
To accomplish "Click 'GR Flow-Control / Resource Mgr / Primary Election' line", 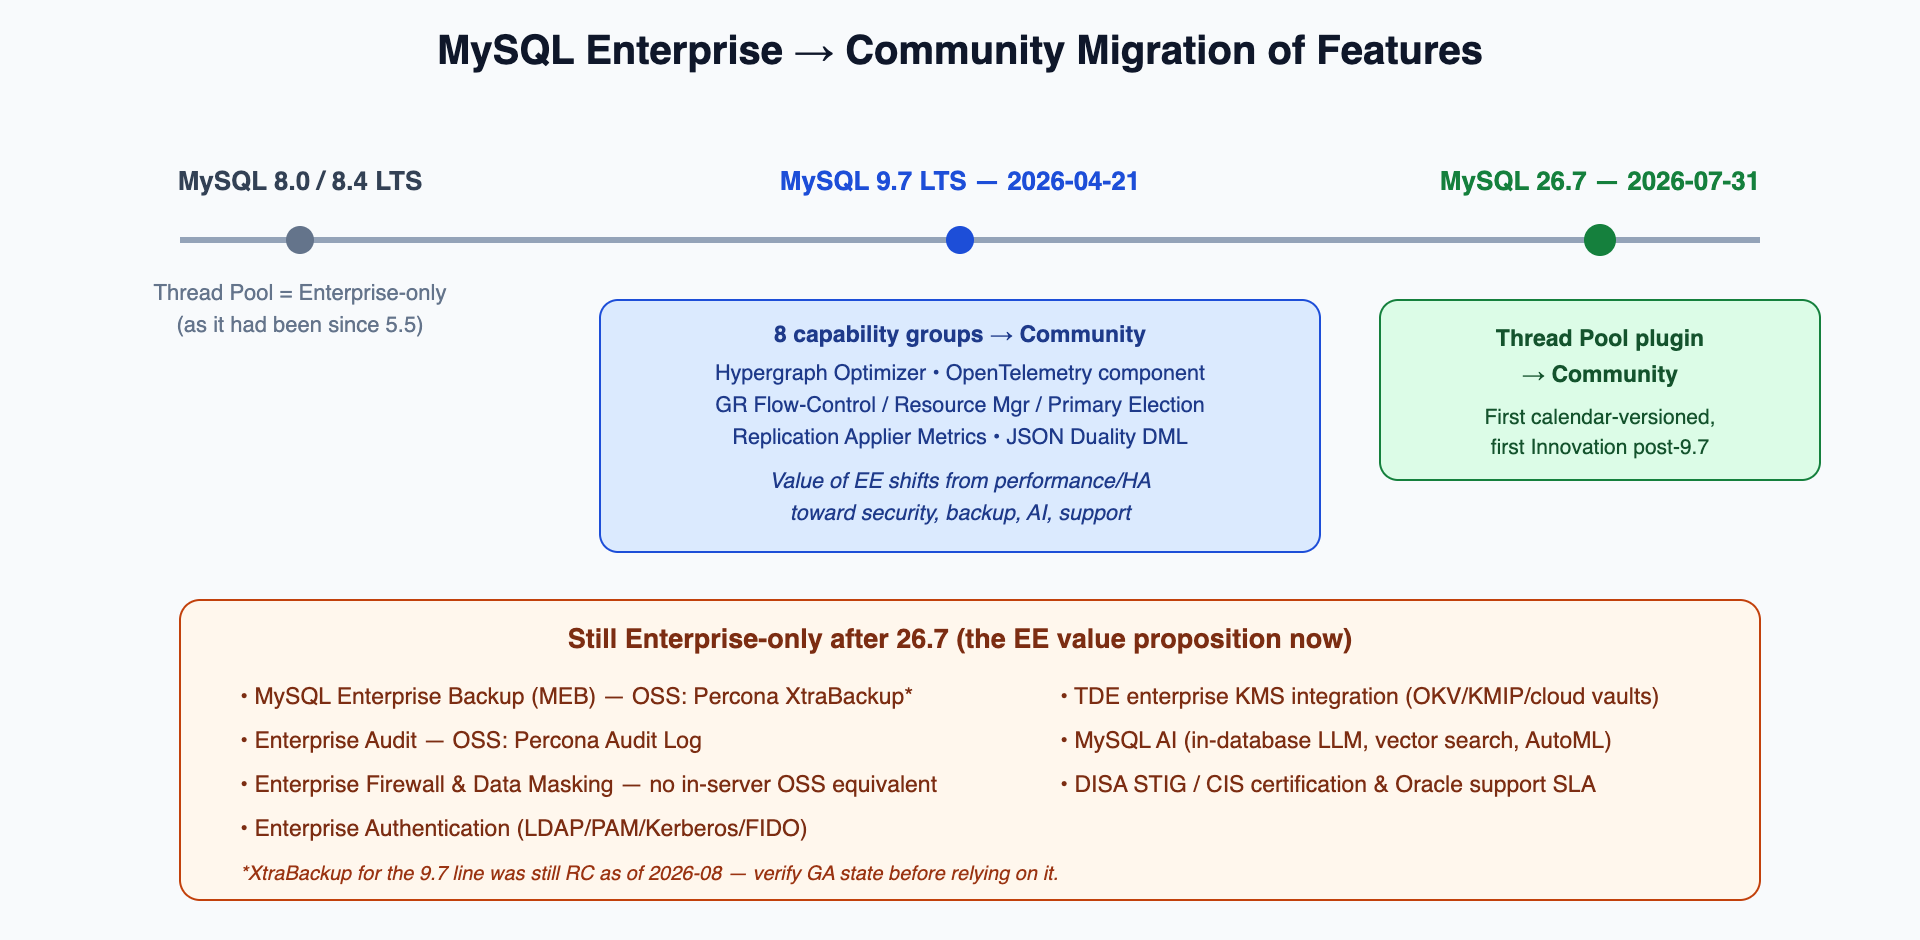I will pos(960,405).
